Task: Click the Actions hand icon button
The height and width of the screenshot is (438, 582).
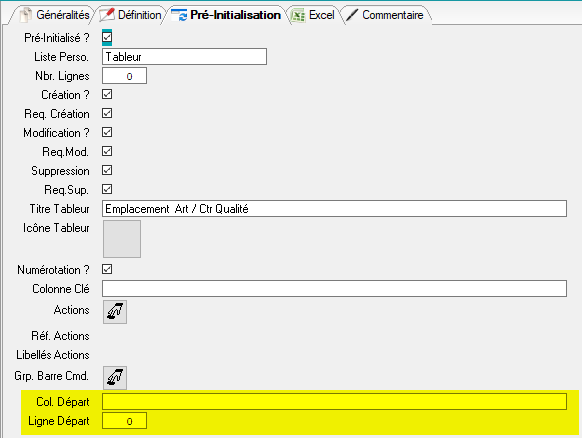Action: (115, 312)
